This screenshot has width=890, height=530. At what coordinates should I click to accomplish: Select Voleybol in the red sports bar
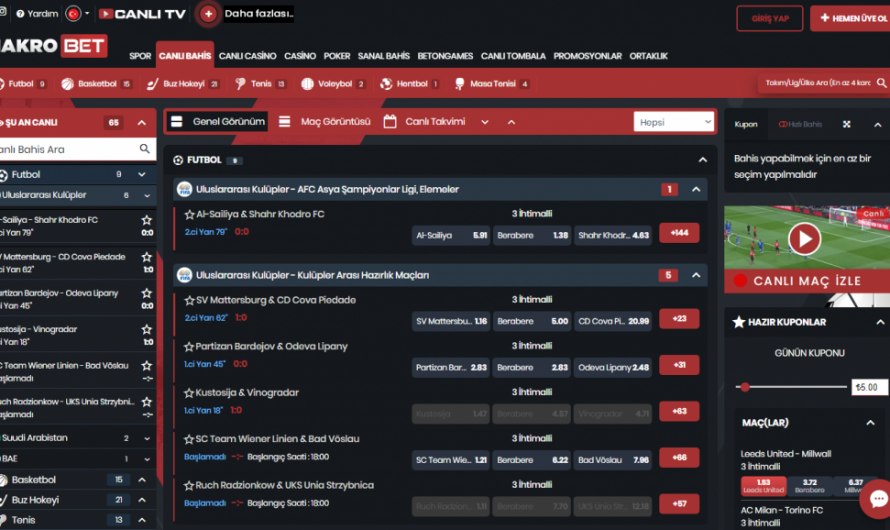coord(333,84)
